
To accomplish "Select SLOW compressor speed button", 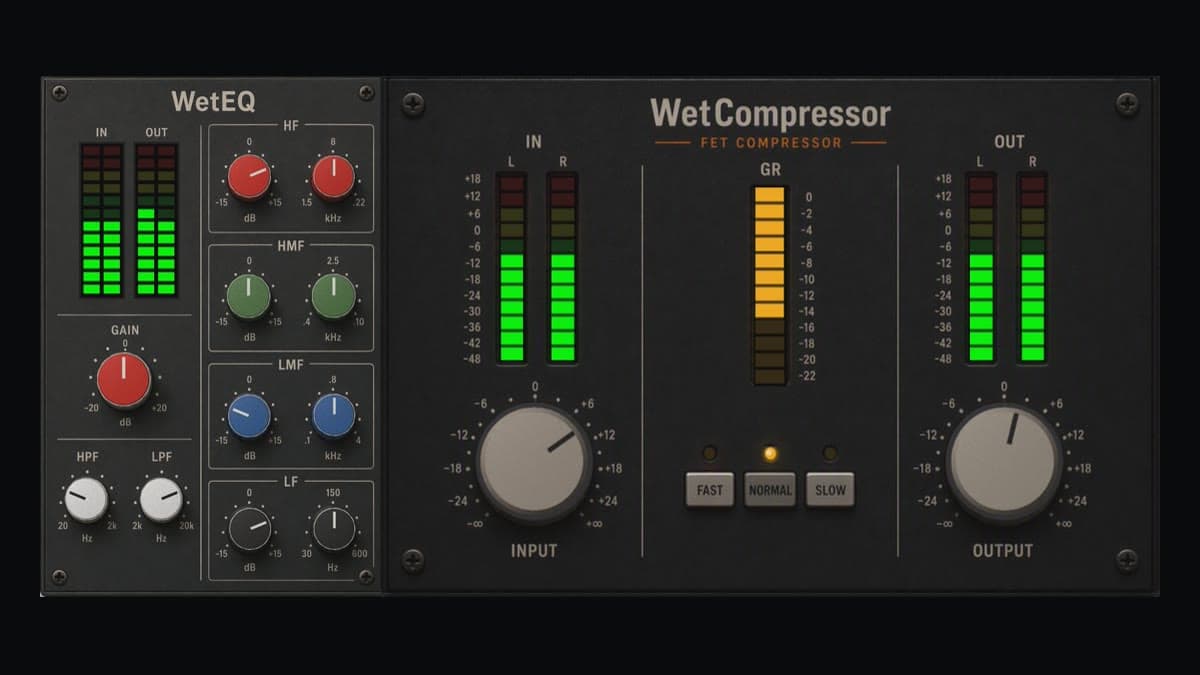I will point(830,490).
